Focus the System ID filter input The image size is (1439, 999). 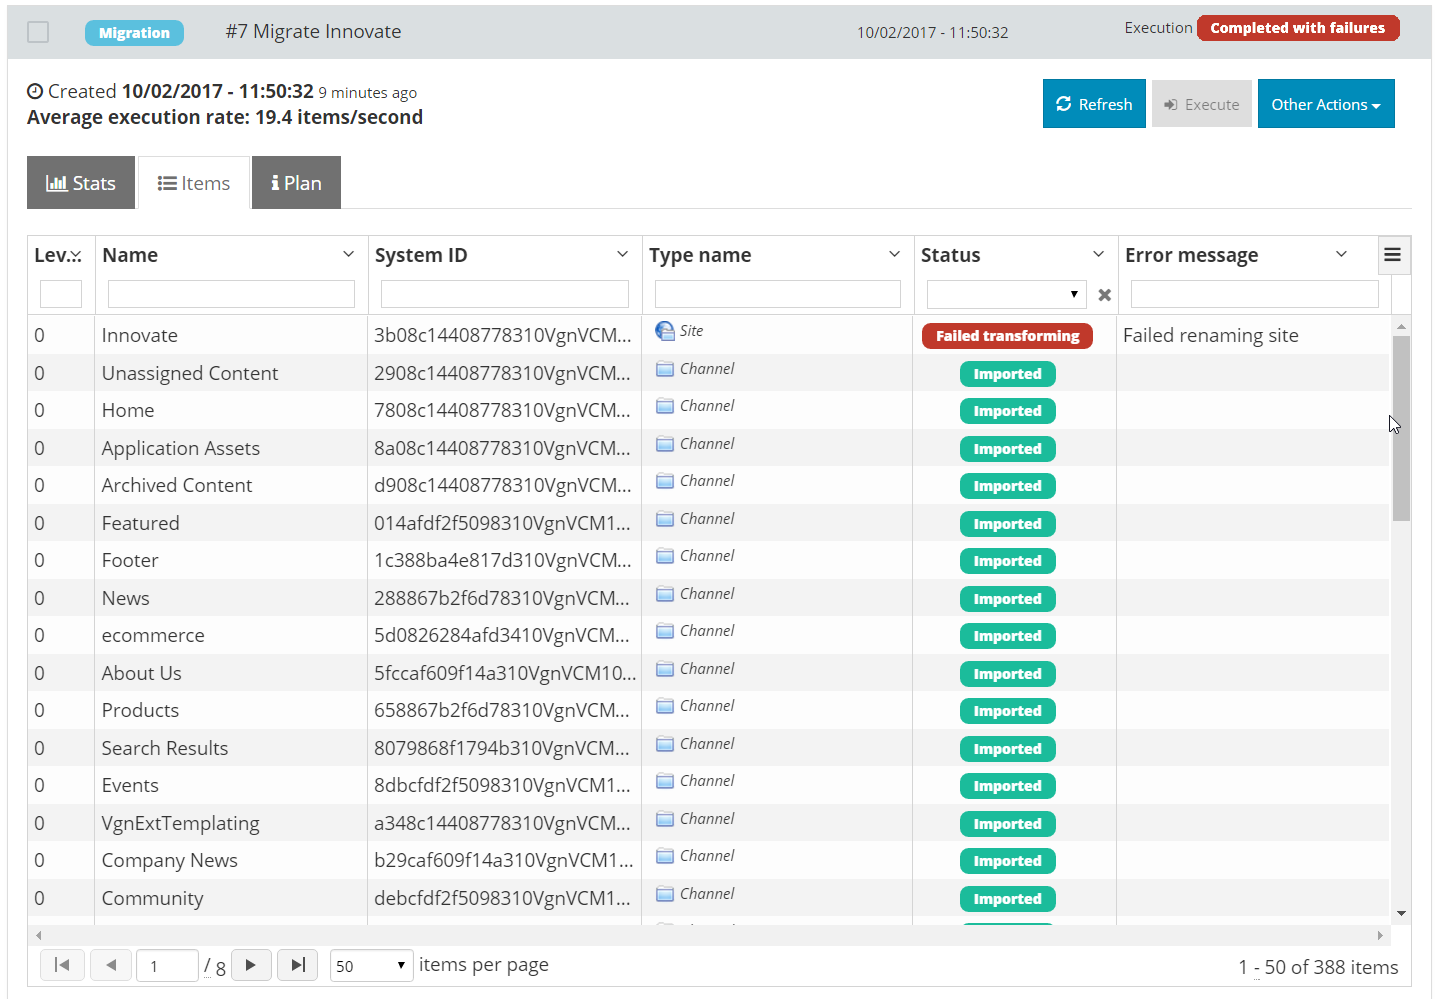505,294
